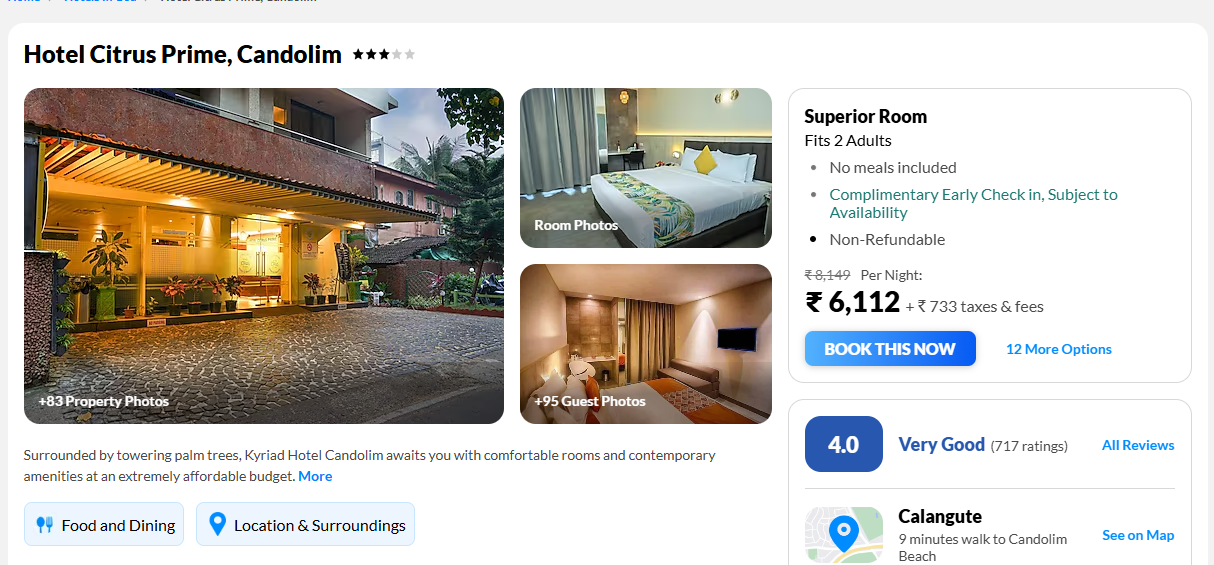Open the 12 More Options link
This screenshot has height=565, width=1214.
point(1059,349)
